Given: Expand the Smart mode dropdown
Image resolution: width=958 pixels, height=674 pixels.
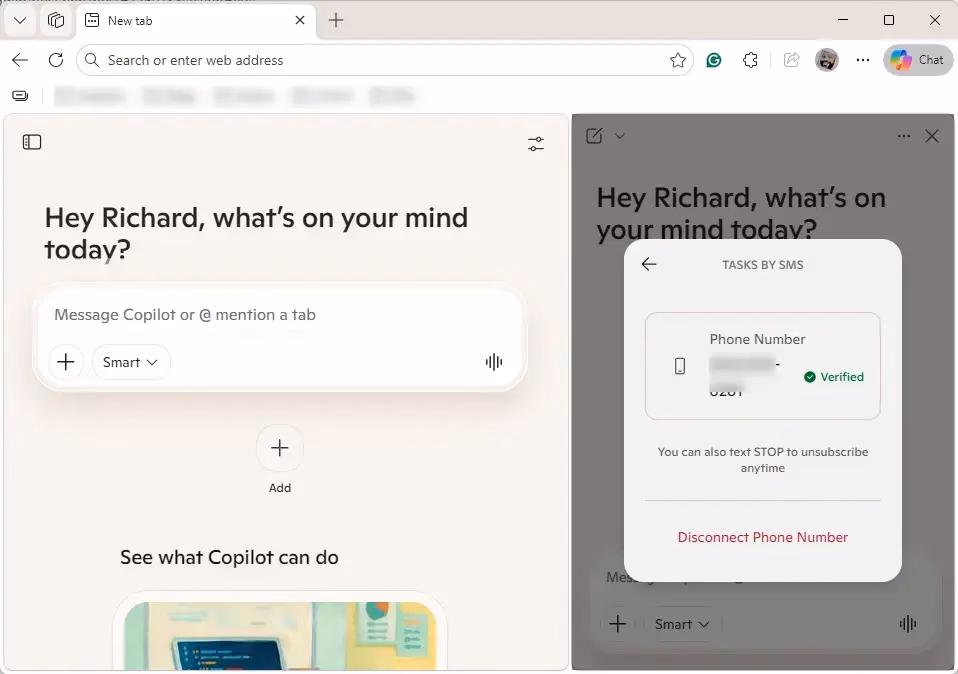Looking at the screenshot, I should (131, 362).
